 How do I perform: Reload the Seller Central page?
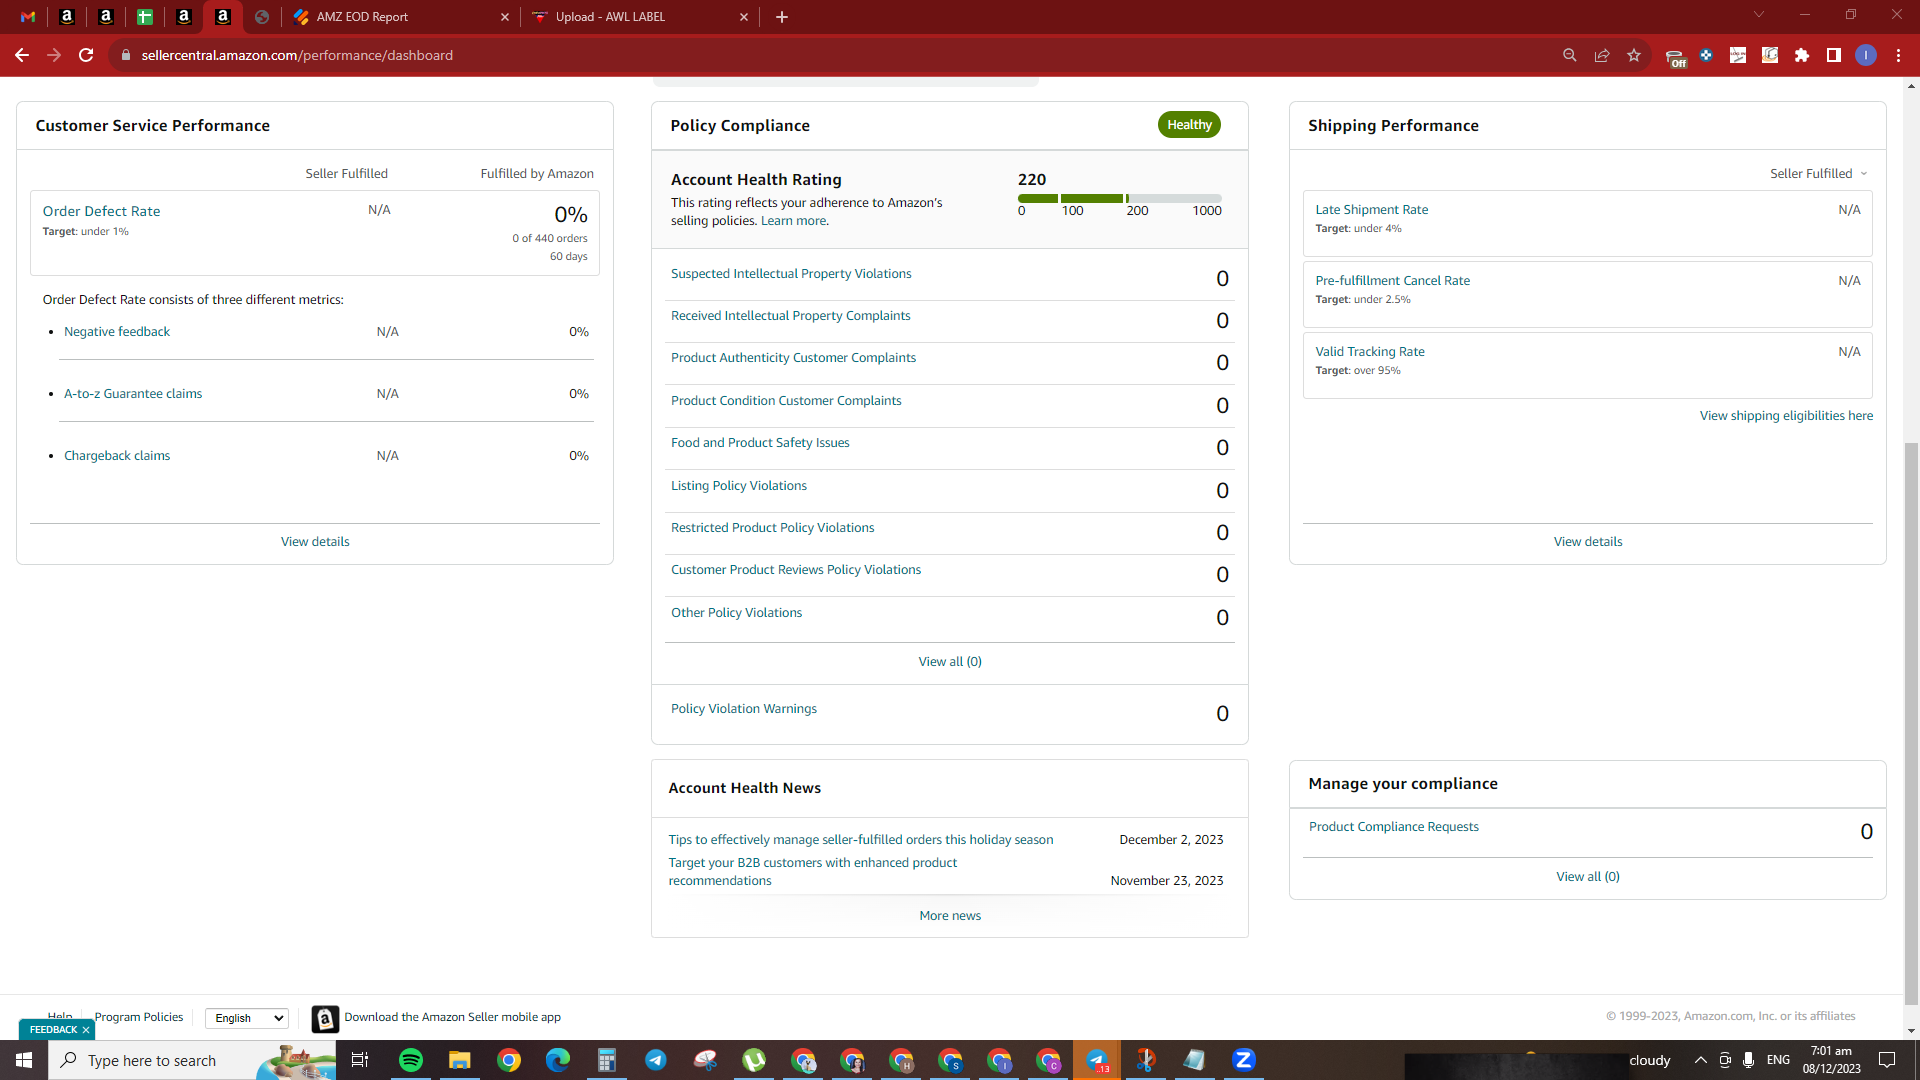(x=86, y=56)
